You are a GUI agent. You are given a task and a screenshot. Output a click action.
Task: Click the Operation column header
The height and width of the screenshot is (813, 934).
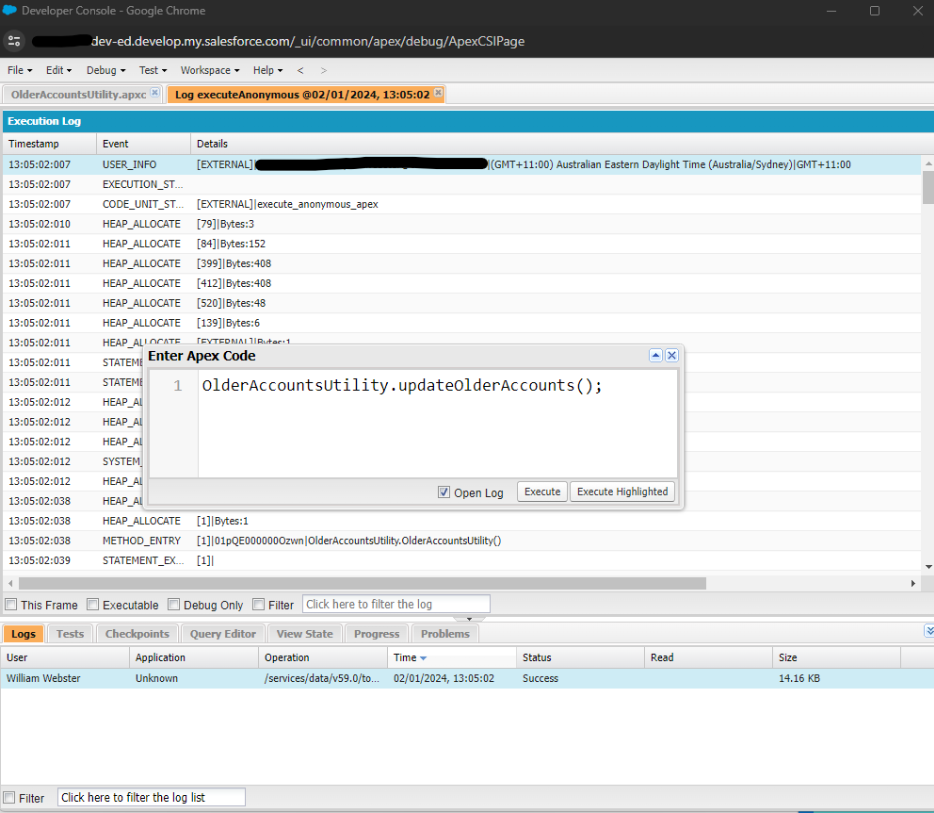click(x=323, y=658)
